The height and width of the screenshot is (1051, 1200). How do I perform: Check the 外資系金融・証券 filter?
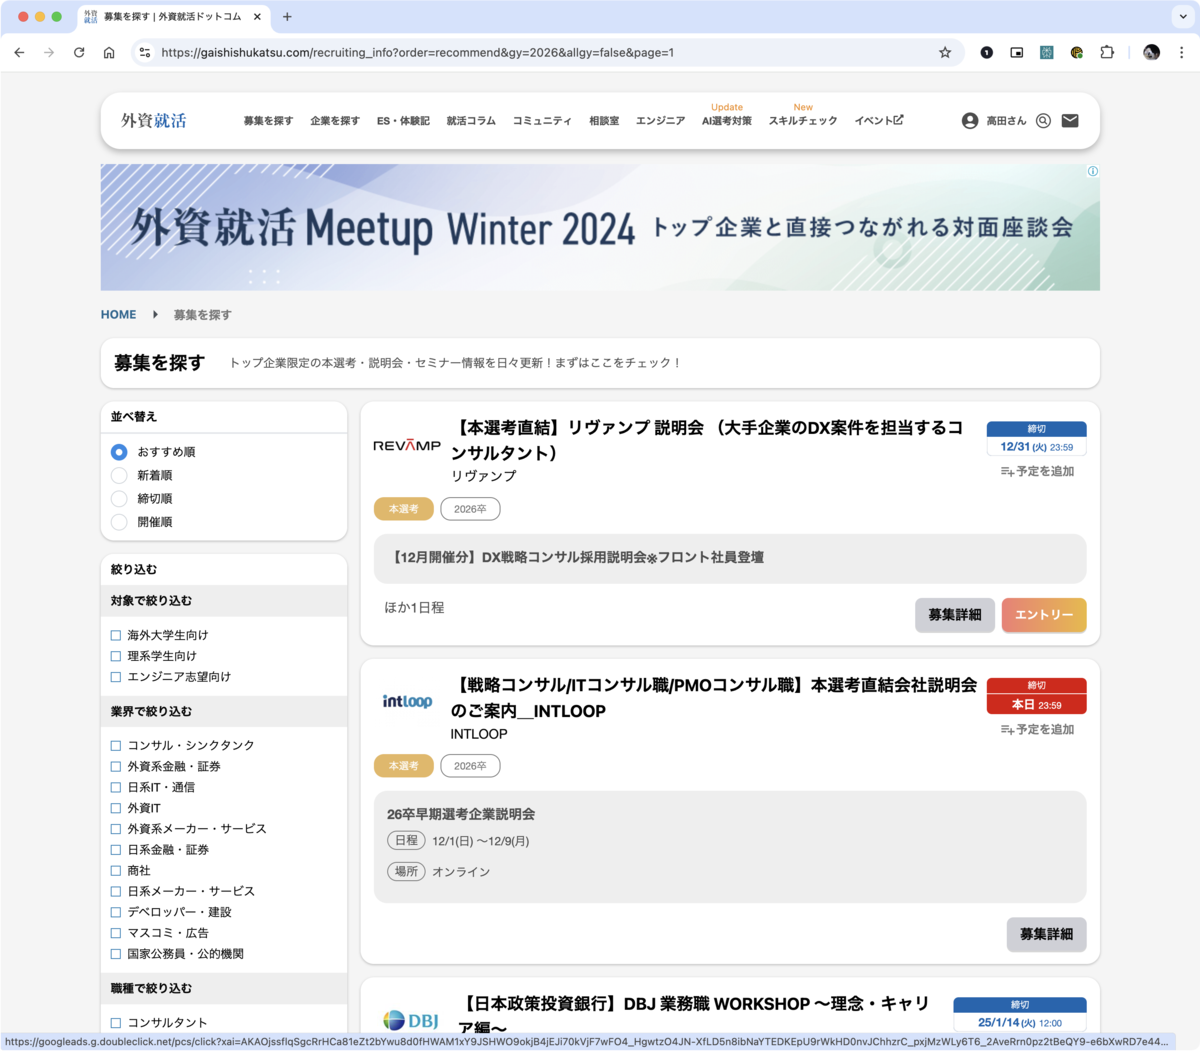click(116, 766)
